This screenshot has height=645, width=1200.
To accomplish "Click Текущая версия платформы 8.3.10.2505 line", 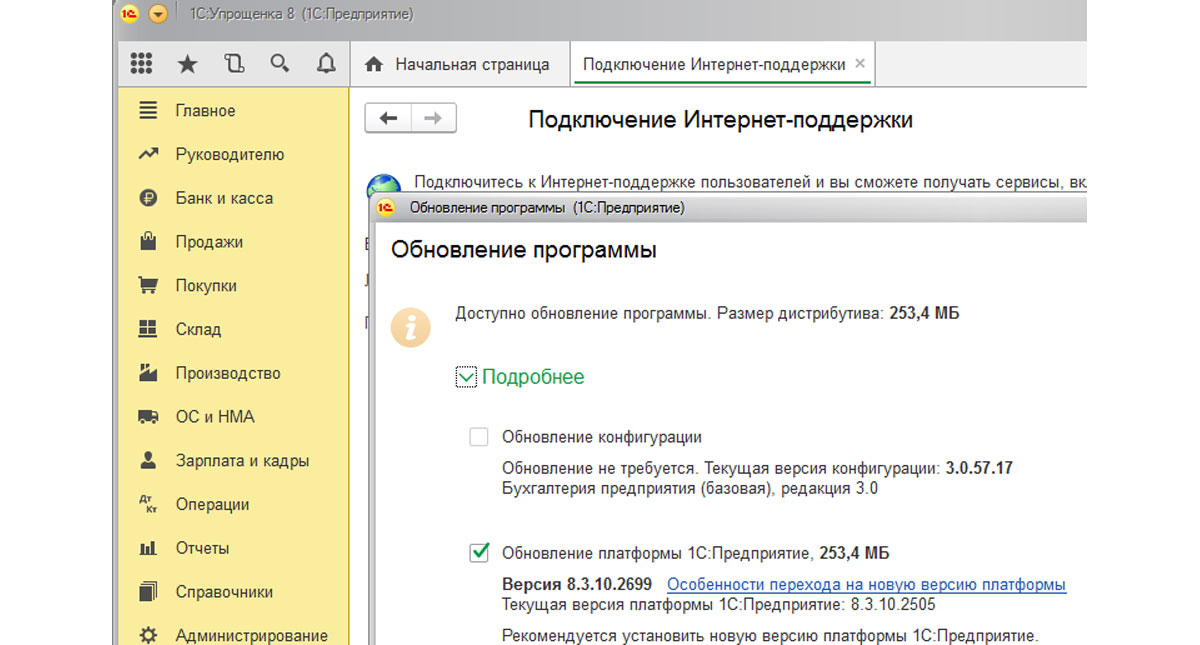I will [719, 604].
